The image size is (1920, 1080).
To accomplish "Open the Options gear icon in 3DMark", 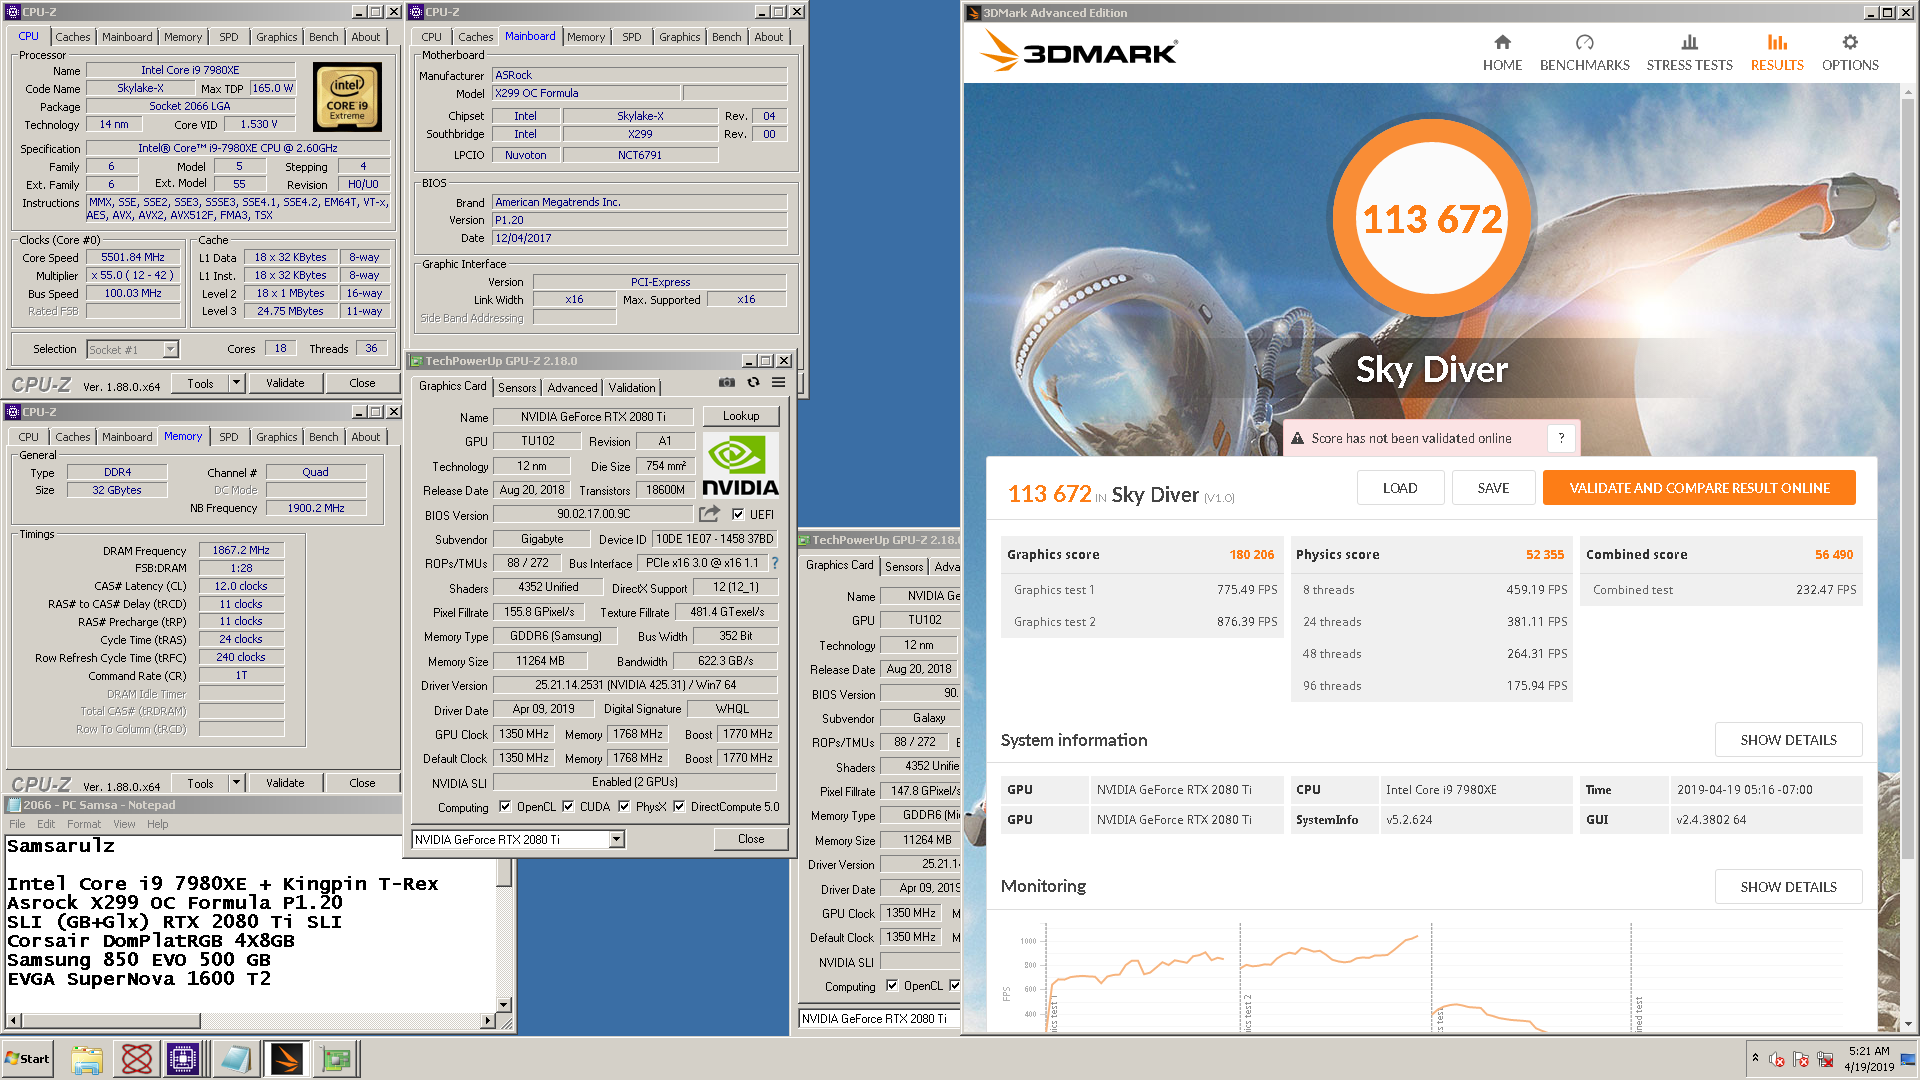I will pos(1850,42).
